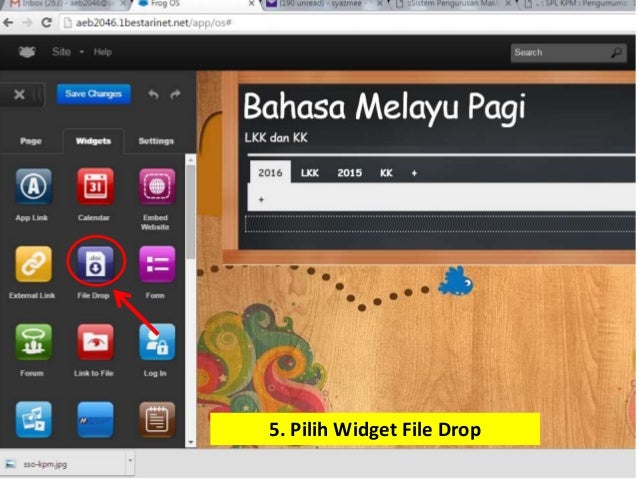The image size is (638, 479).
Task: Select the brown notepad widget
Action: click(x=157, y=420)
